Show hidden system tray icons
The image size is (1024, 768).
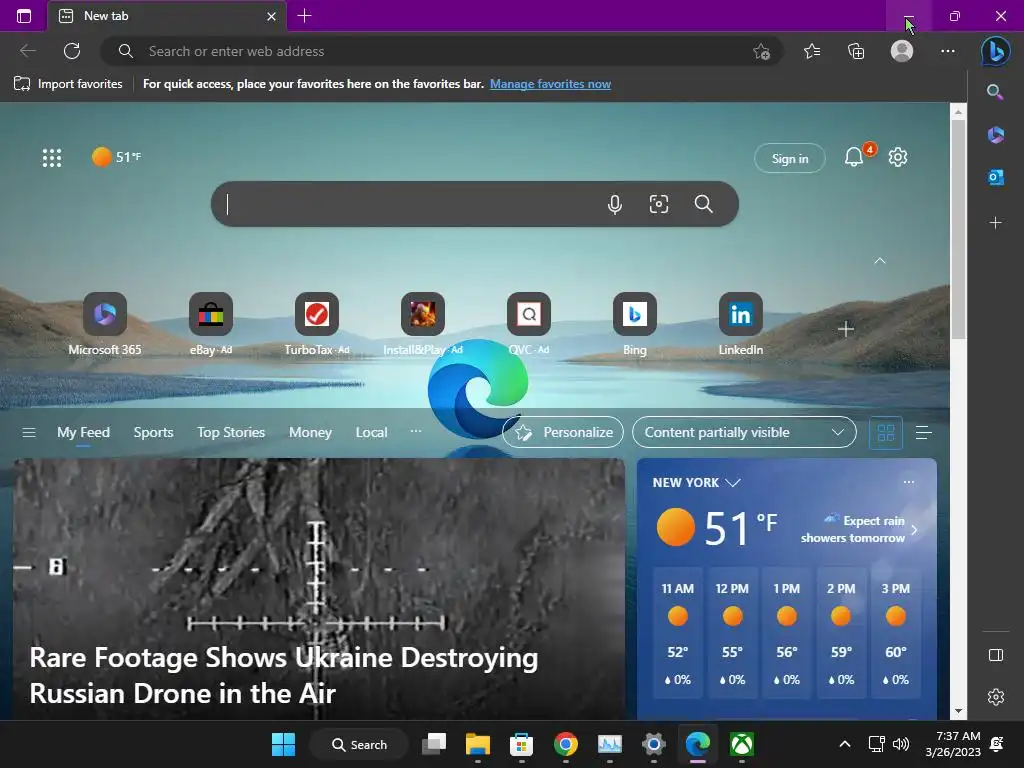pos(844,744)
